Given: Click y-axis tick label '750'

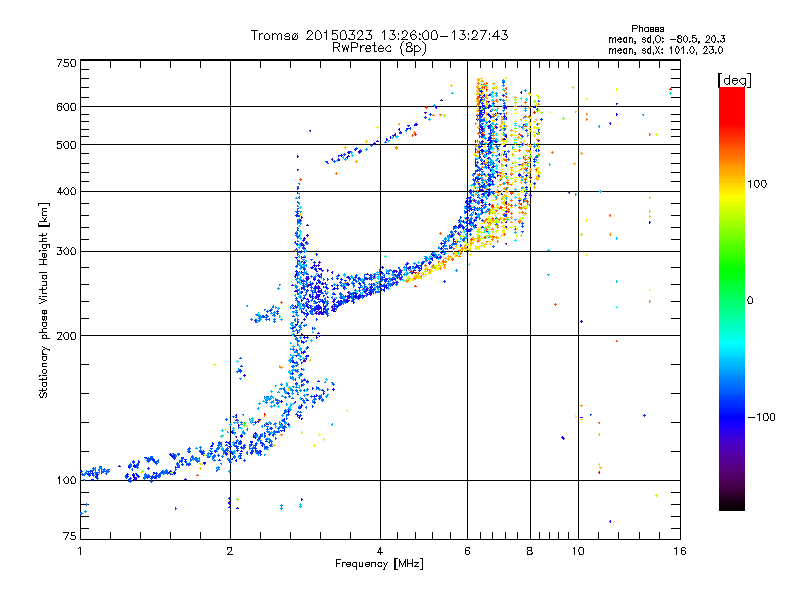Looking at the screenshot, I should coord(66,63).
